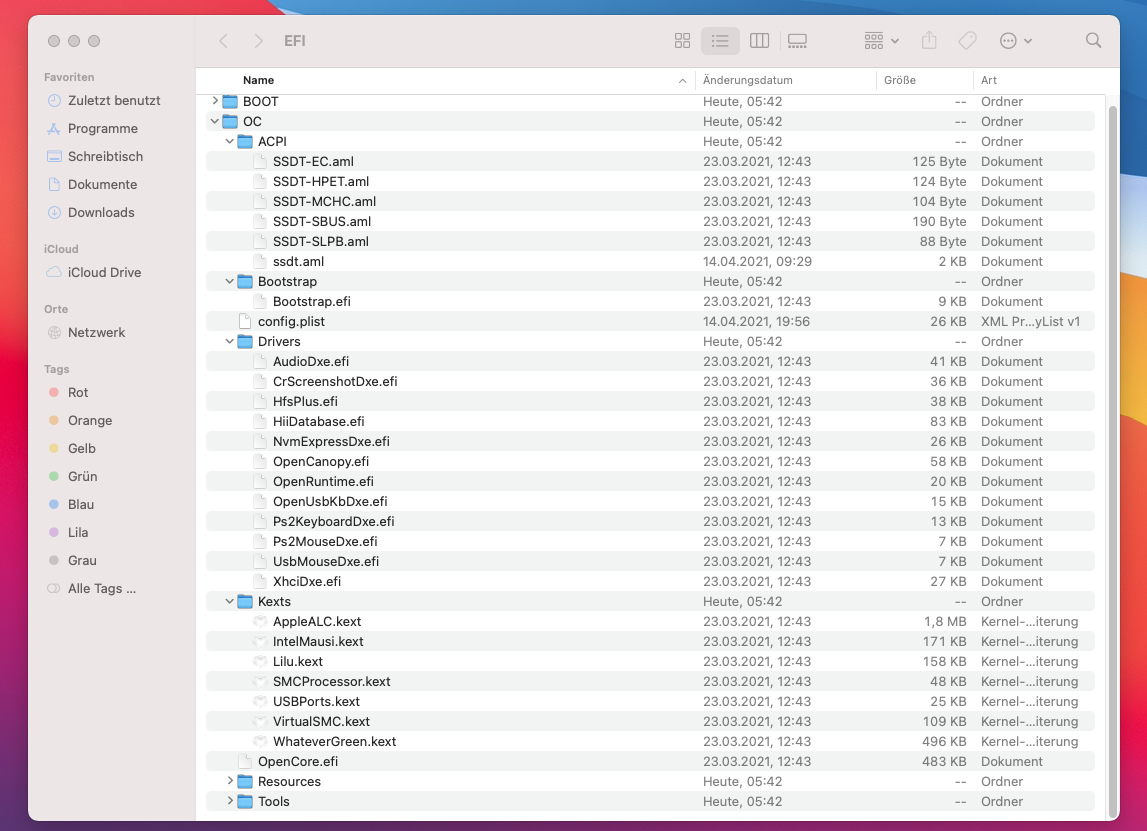
Task: Click the Share toolbar button
Action: tap(929, 40)
